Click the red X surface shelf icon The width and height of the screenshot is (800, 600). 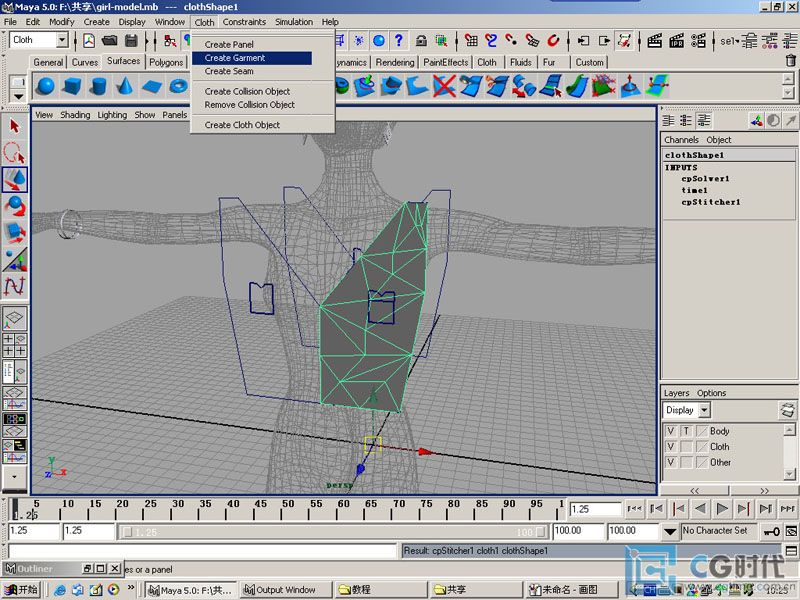pos(444,86)
